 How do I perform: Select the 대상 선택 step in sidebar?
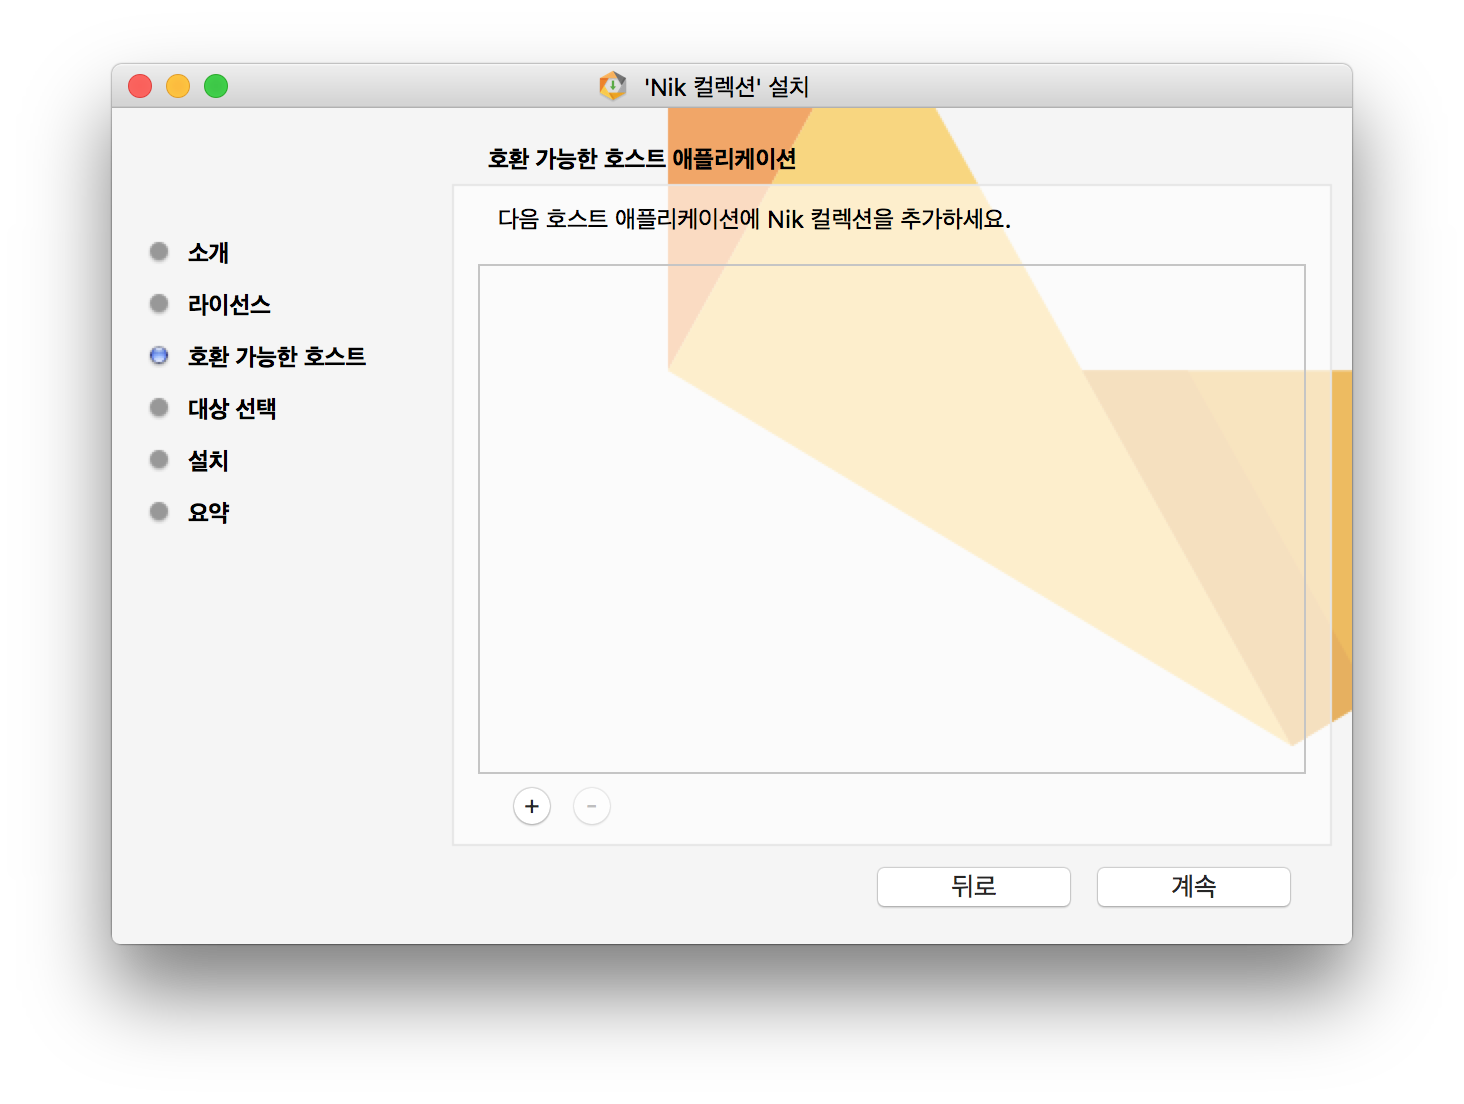232,408
